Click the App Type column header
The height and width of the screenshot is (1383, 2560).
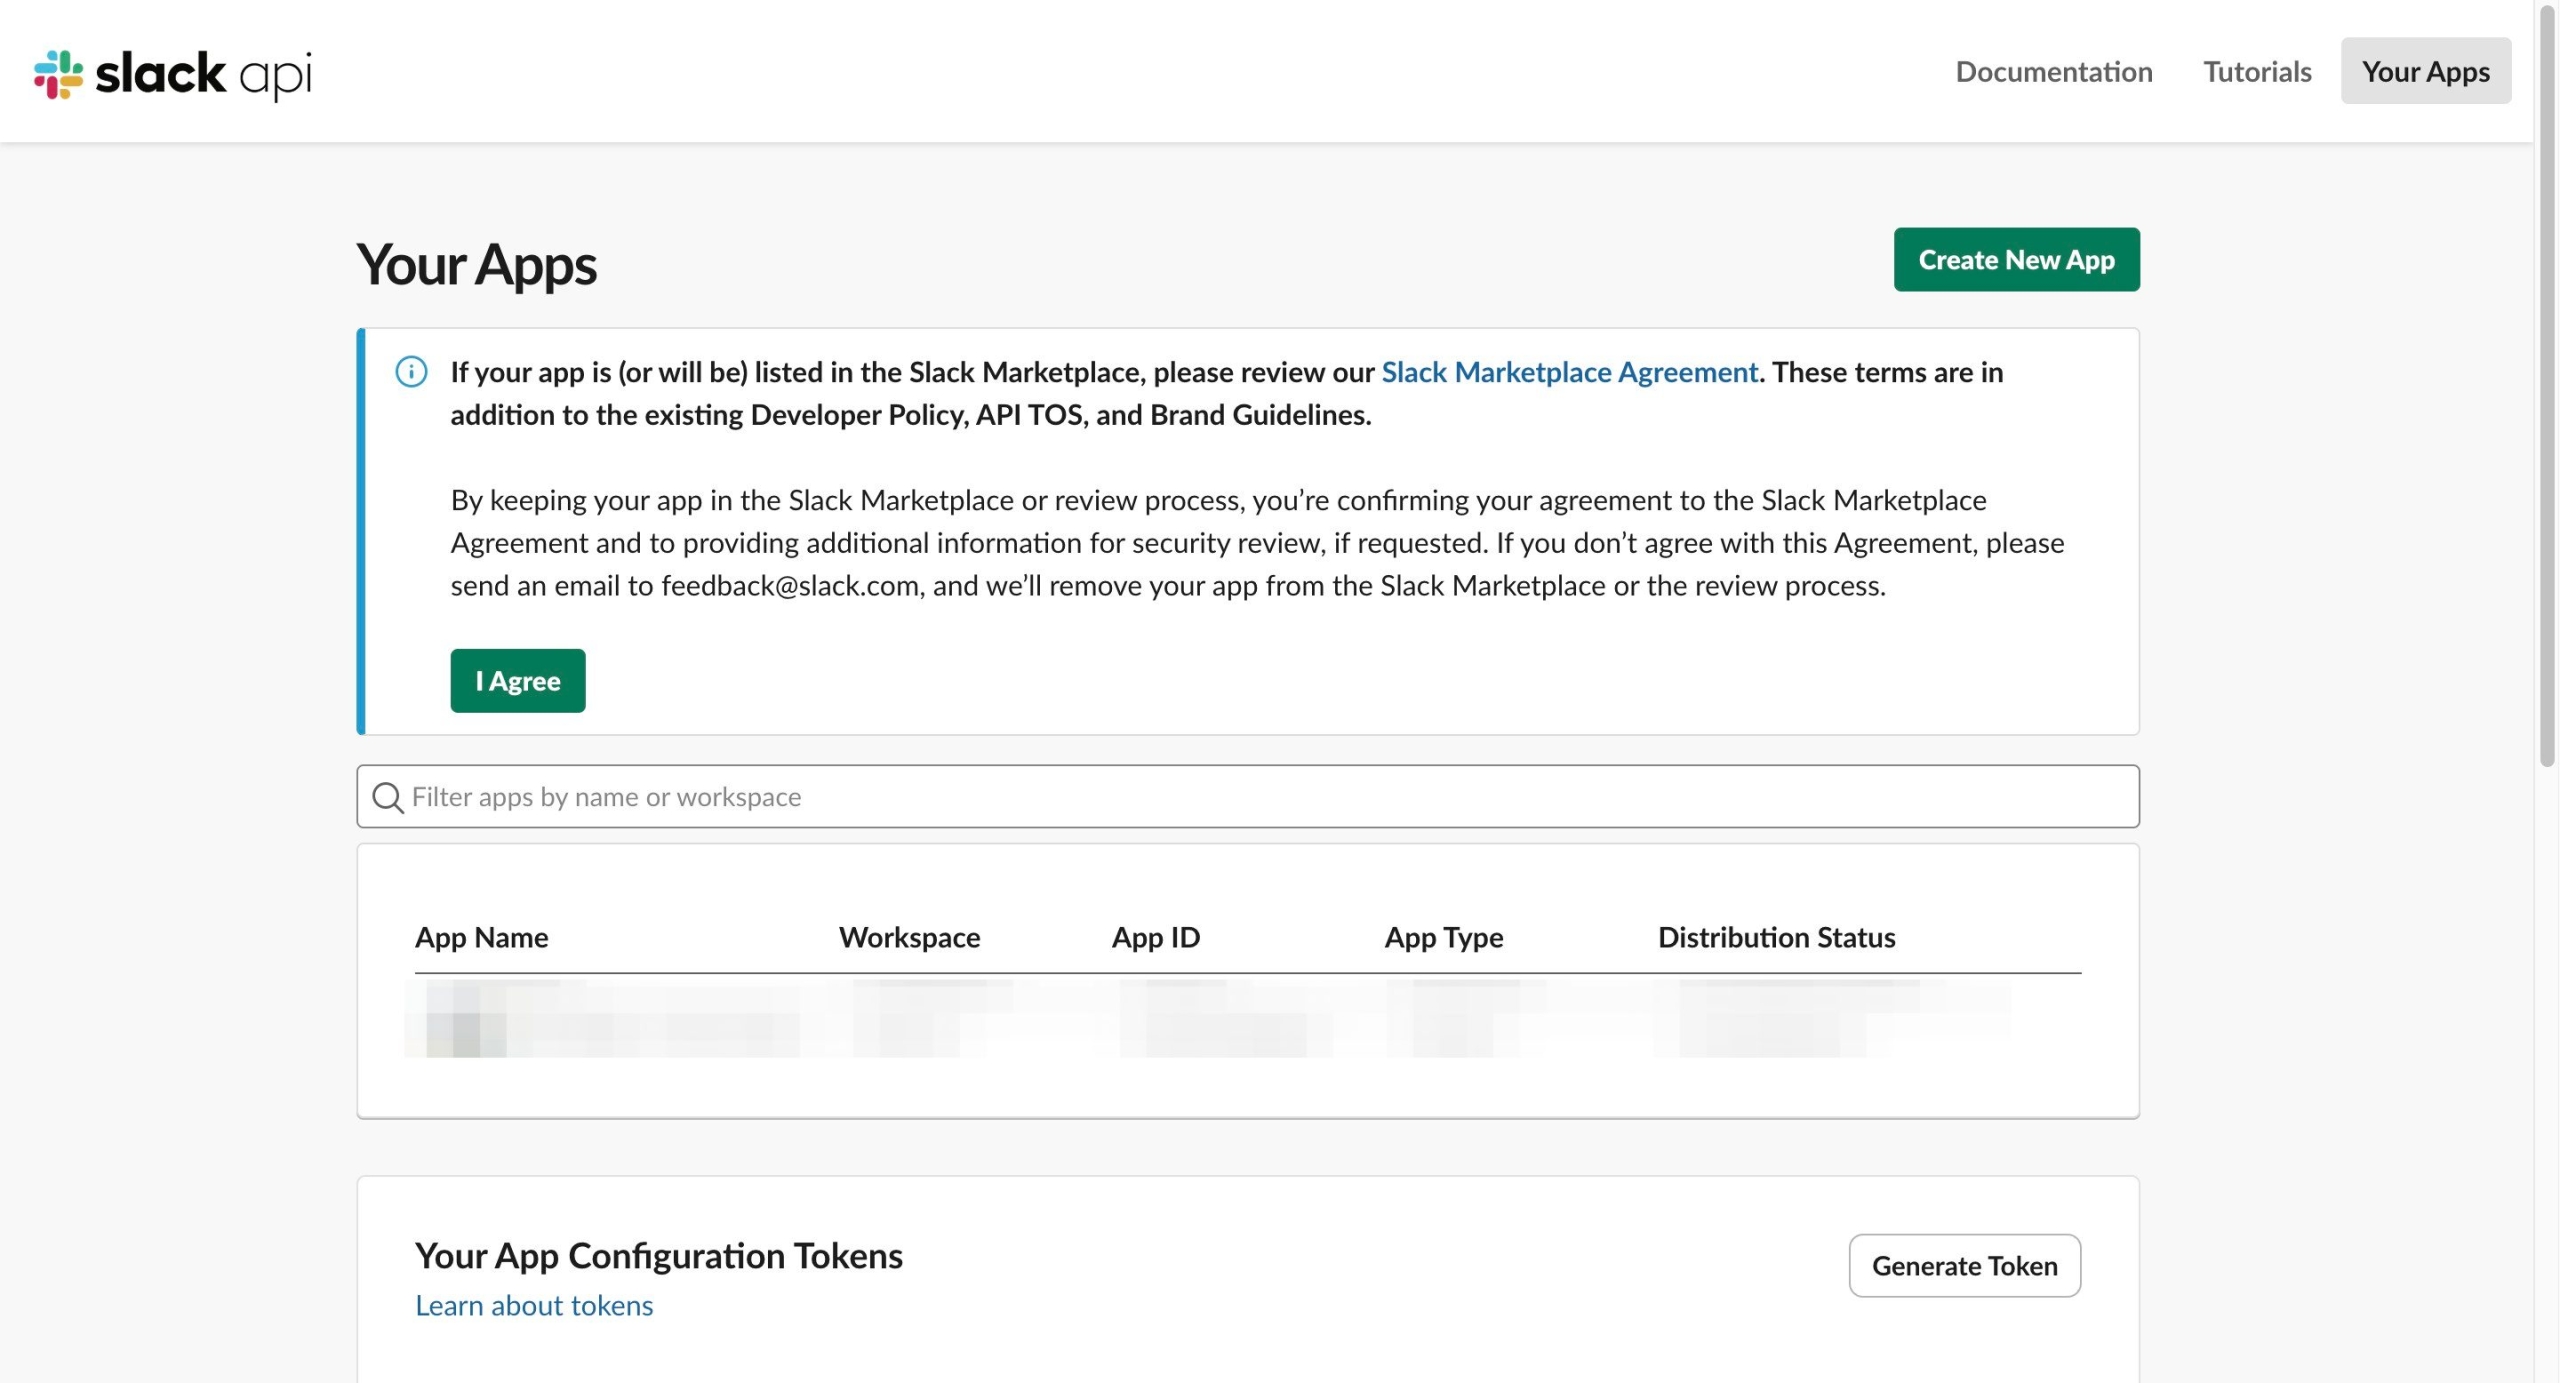click(x=1443, y=937)
